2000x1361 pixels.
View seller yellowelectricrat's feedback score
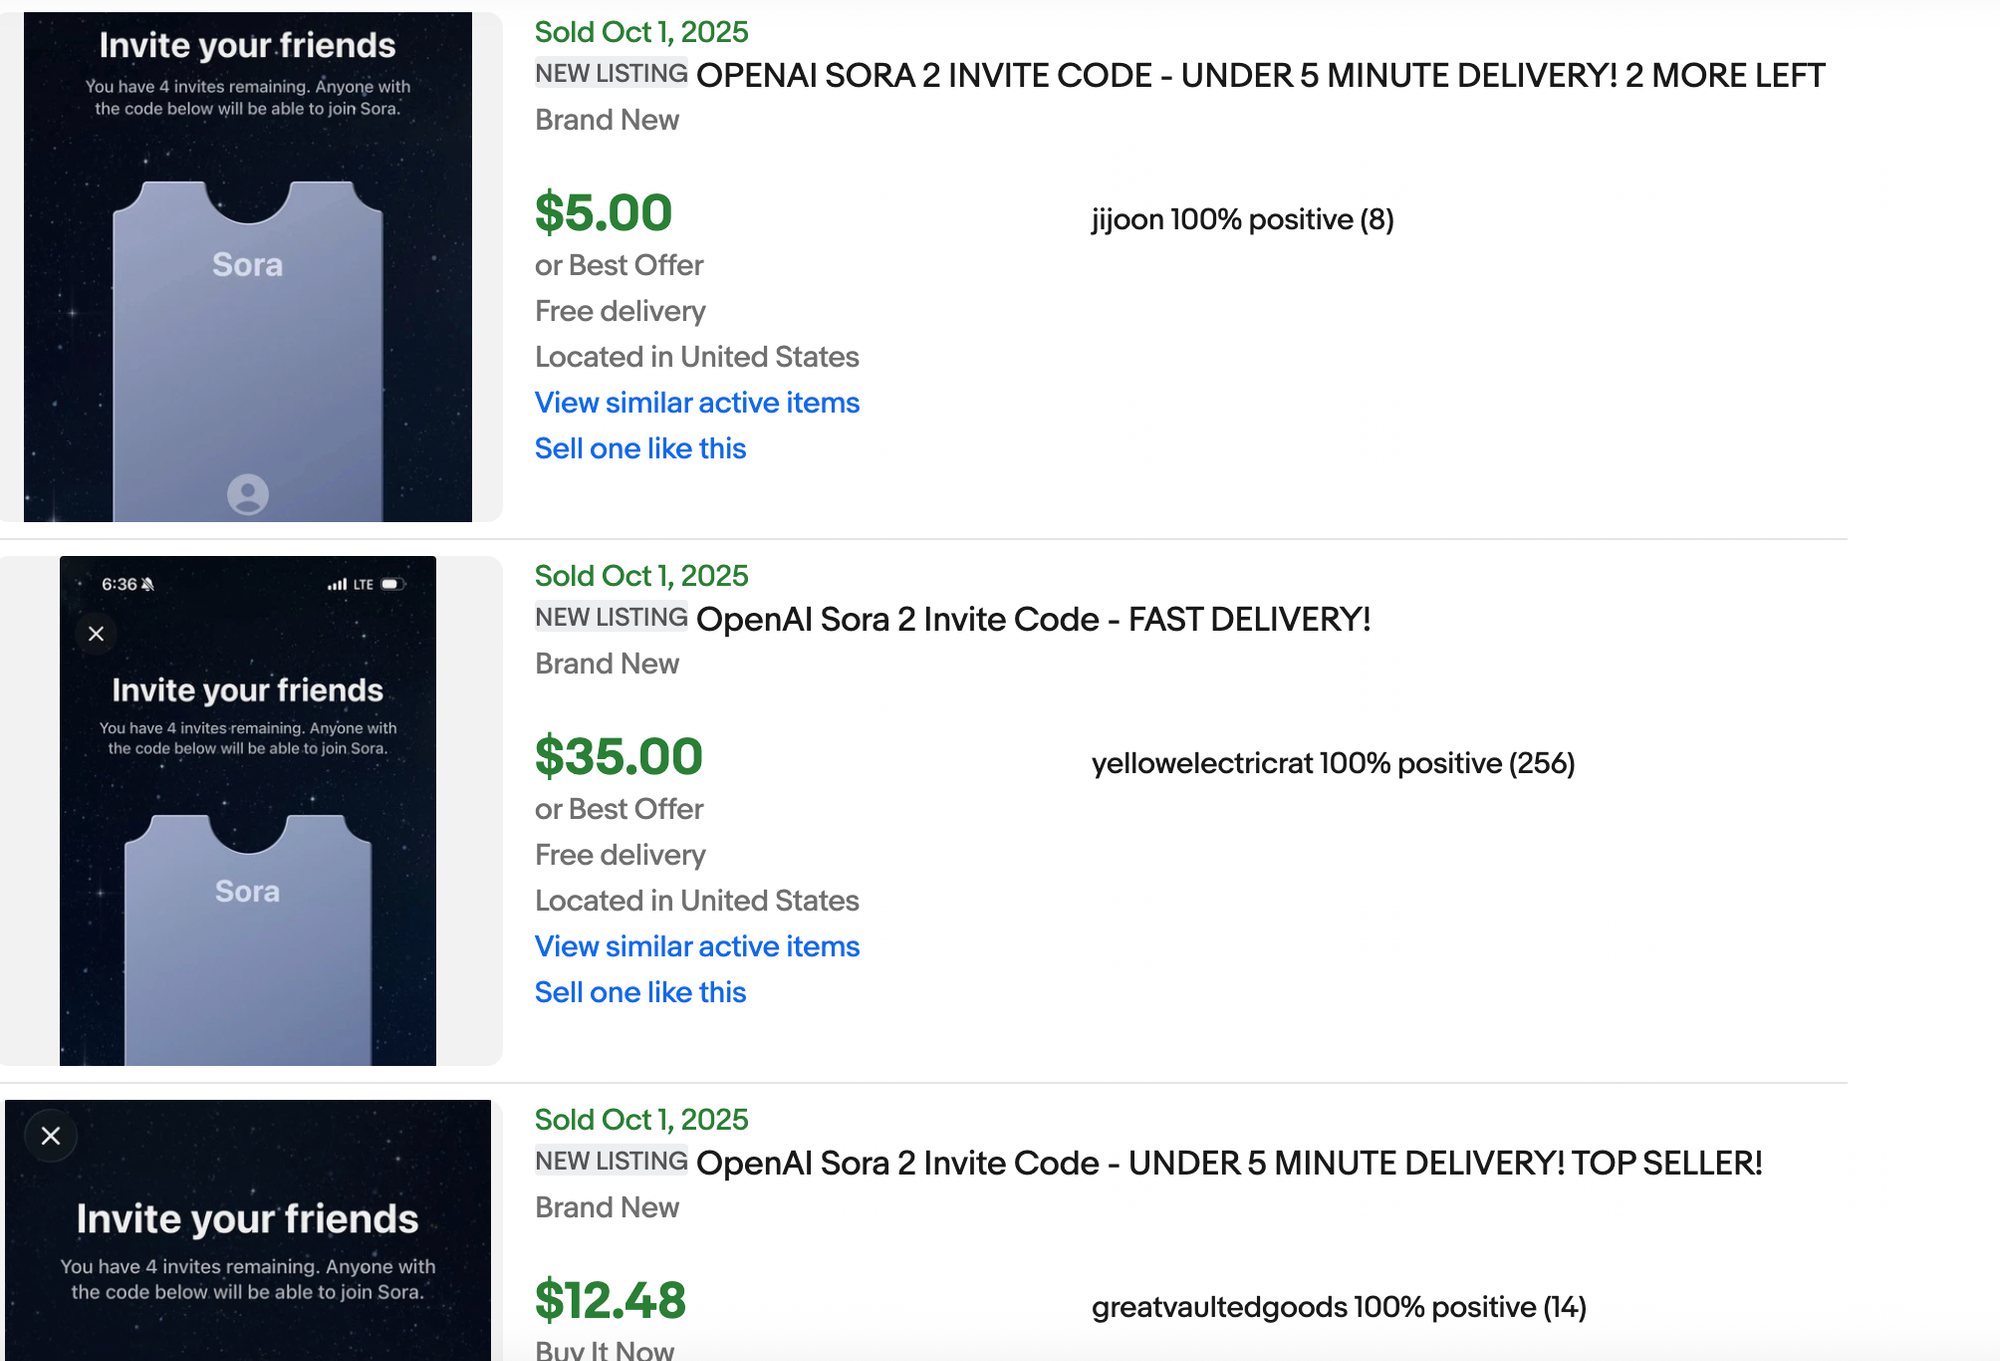[x=1333, y=762]
